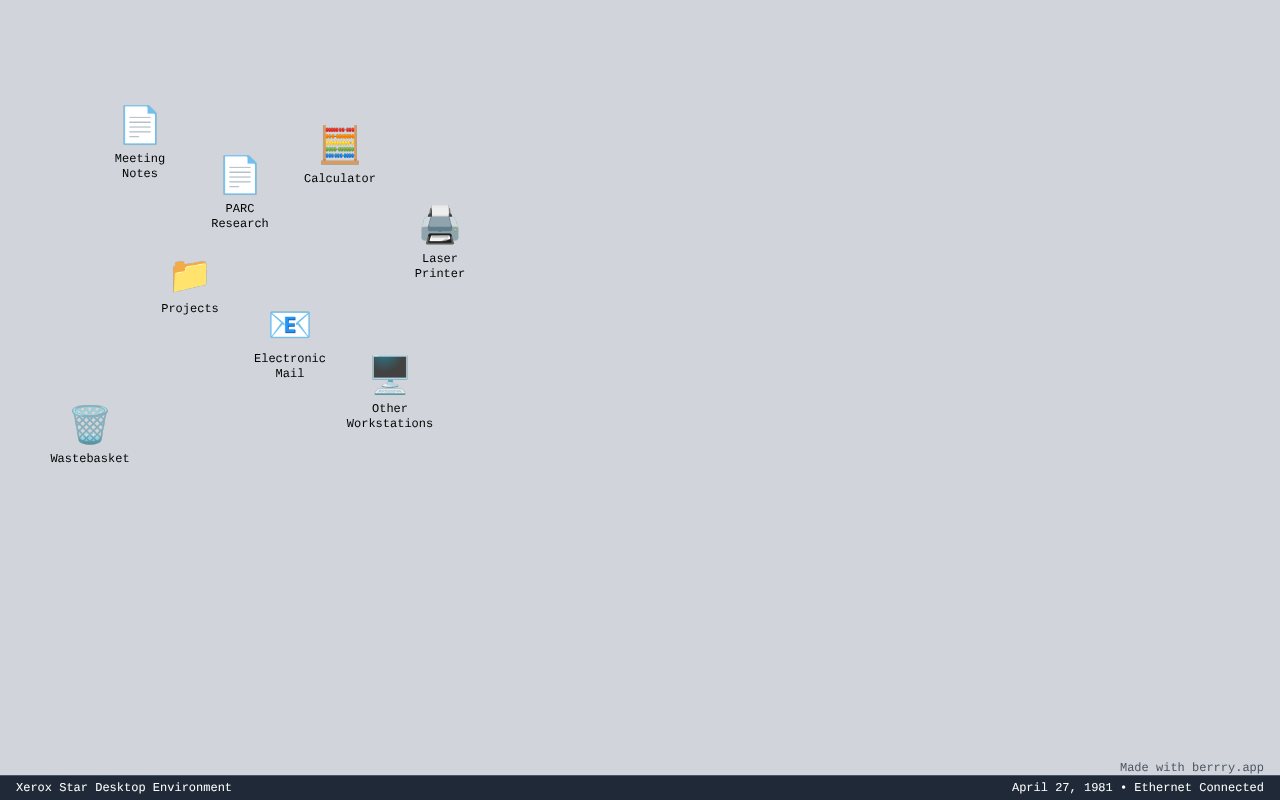Select the Other Workstations label
Screen dimensions: 1280x800
point(389,415)
